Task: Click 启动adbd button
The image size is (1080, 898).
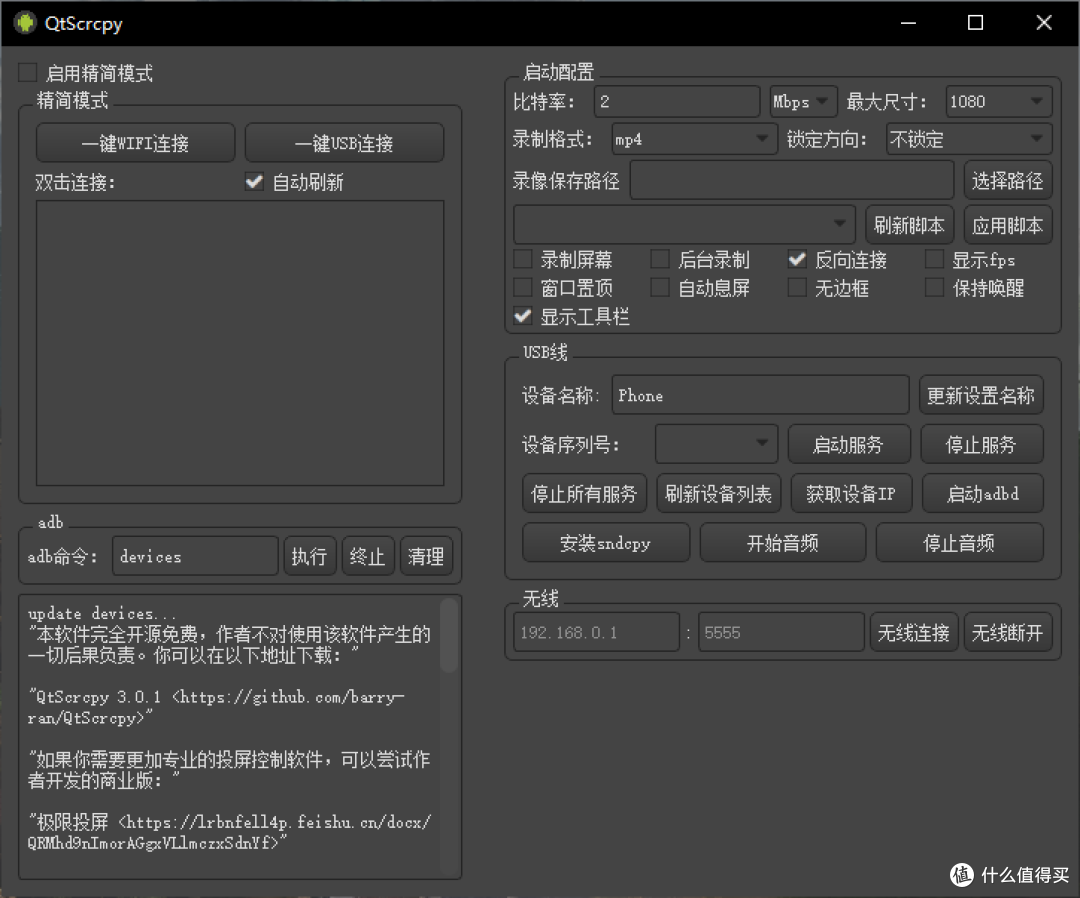Action: (983, 493)
